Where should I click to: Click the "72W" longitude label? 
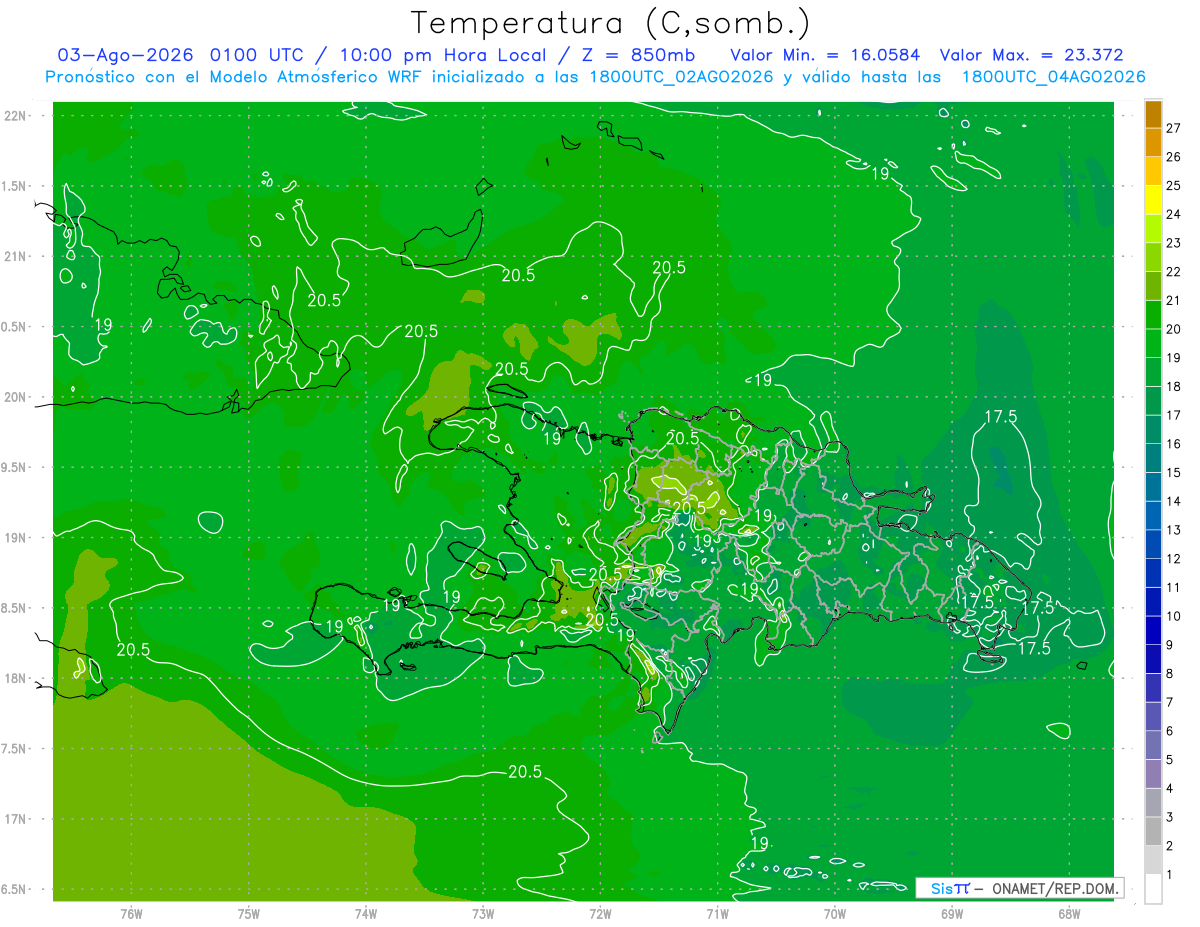[600, 913]
